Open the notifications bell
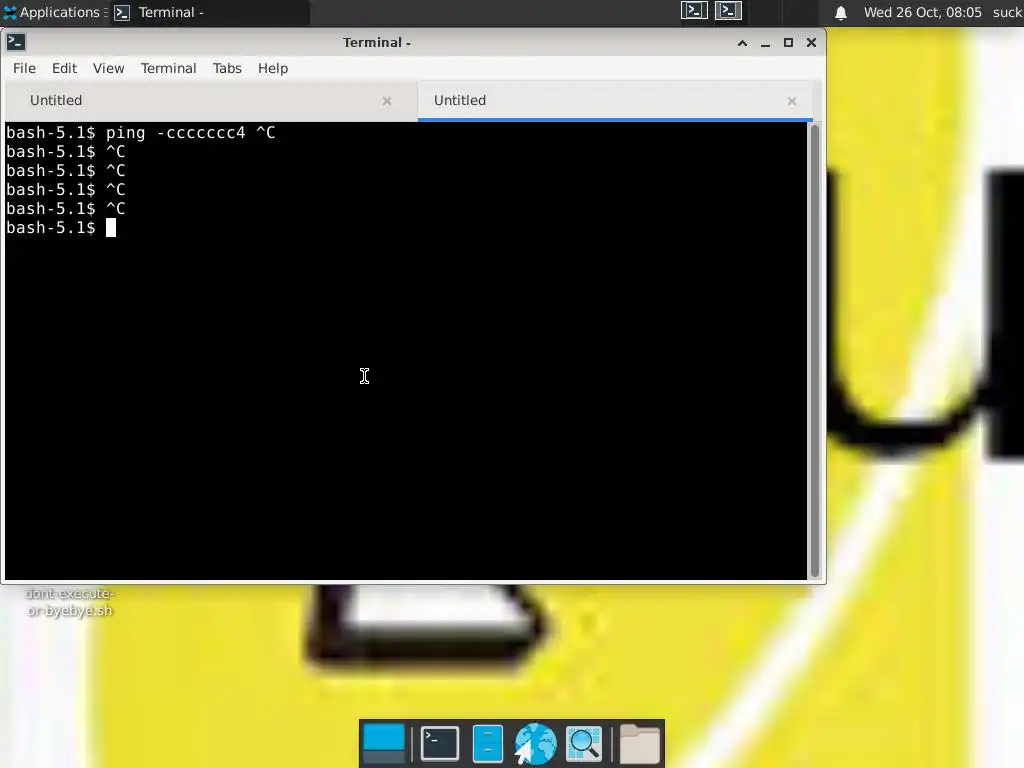Viewport: 1024px width, 768px height. click(x=841, y=13)
